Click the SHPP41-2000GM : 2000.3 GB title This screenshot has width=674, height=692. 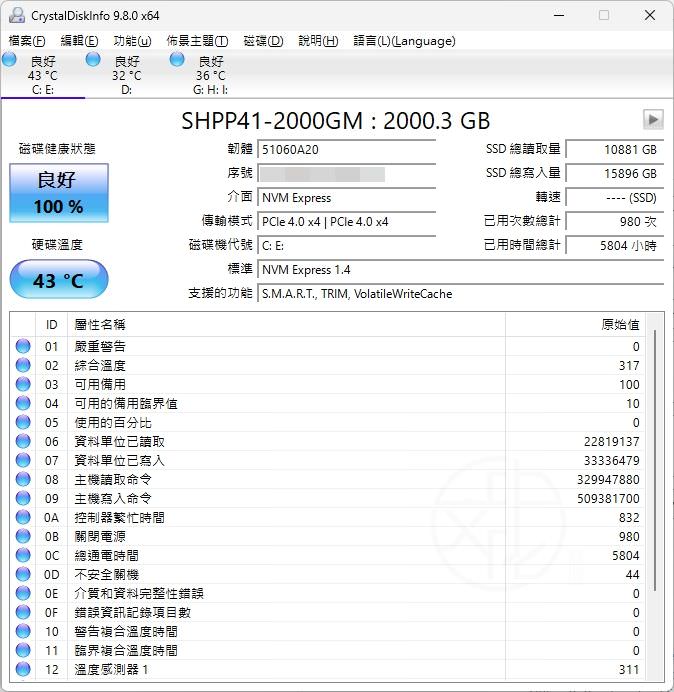335,121
